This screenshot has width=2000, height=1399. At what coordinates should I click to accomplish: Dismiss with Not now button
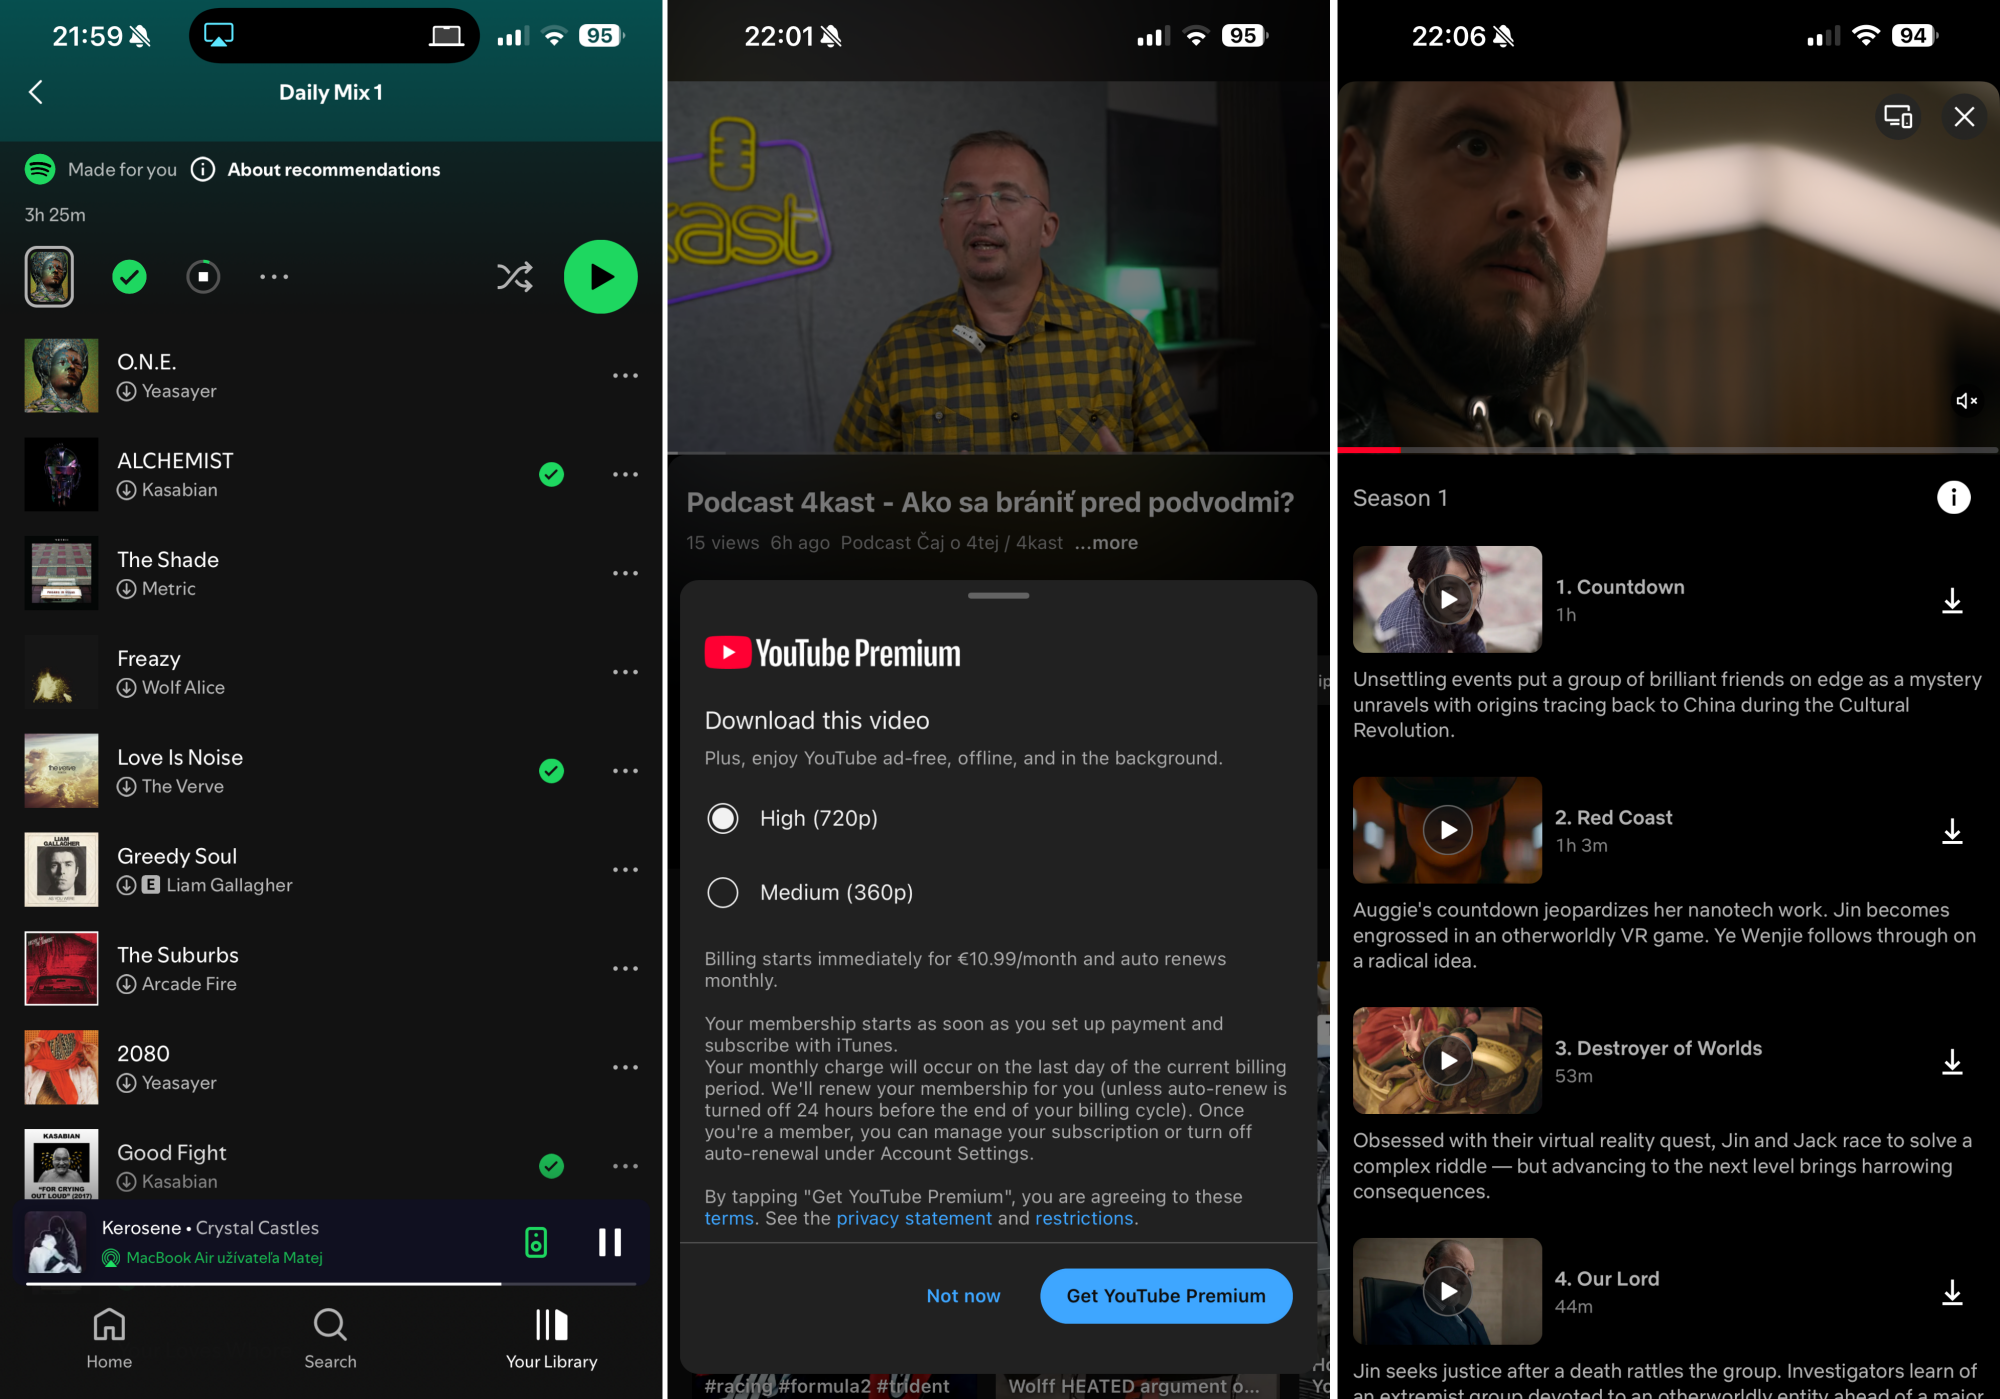[x=963, y=1296]
